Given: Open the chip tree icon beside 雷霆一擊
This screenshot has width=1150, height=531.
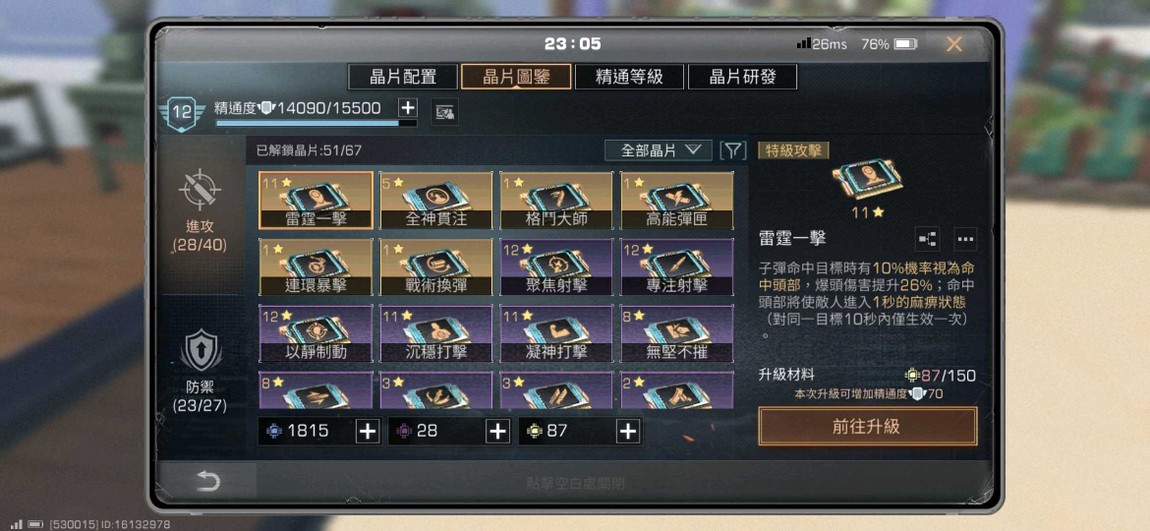Looking at the screenshot, I should pos(927,239).
